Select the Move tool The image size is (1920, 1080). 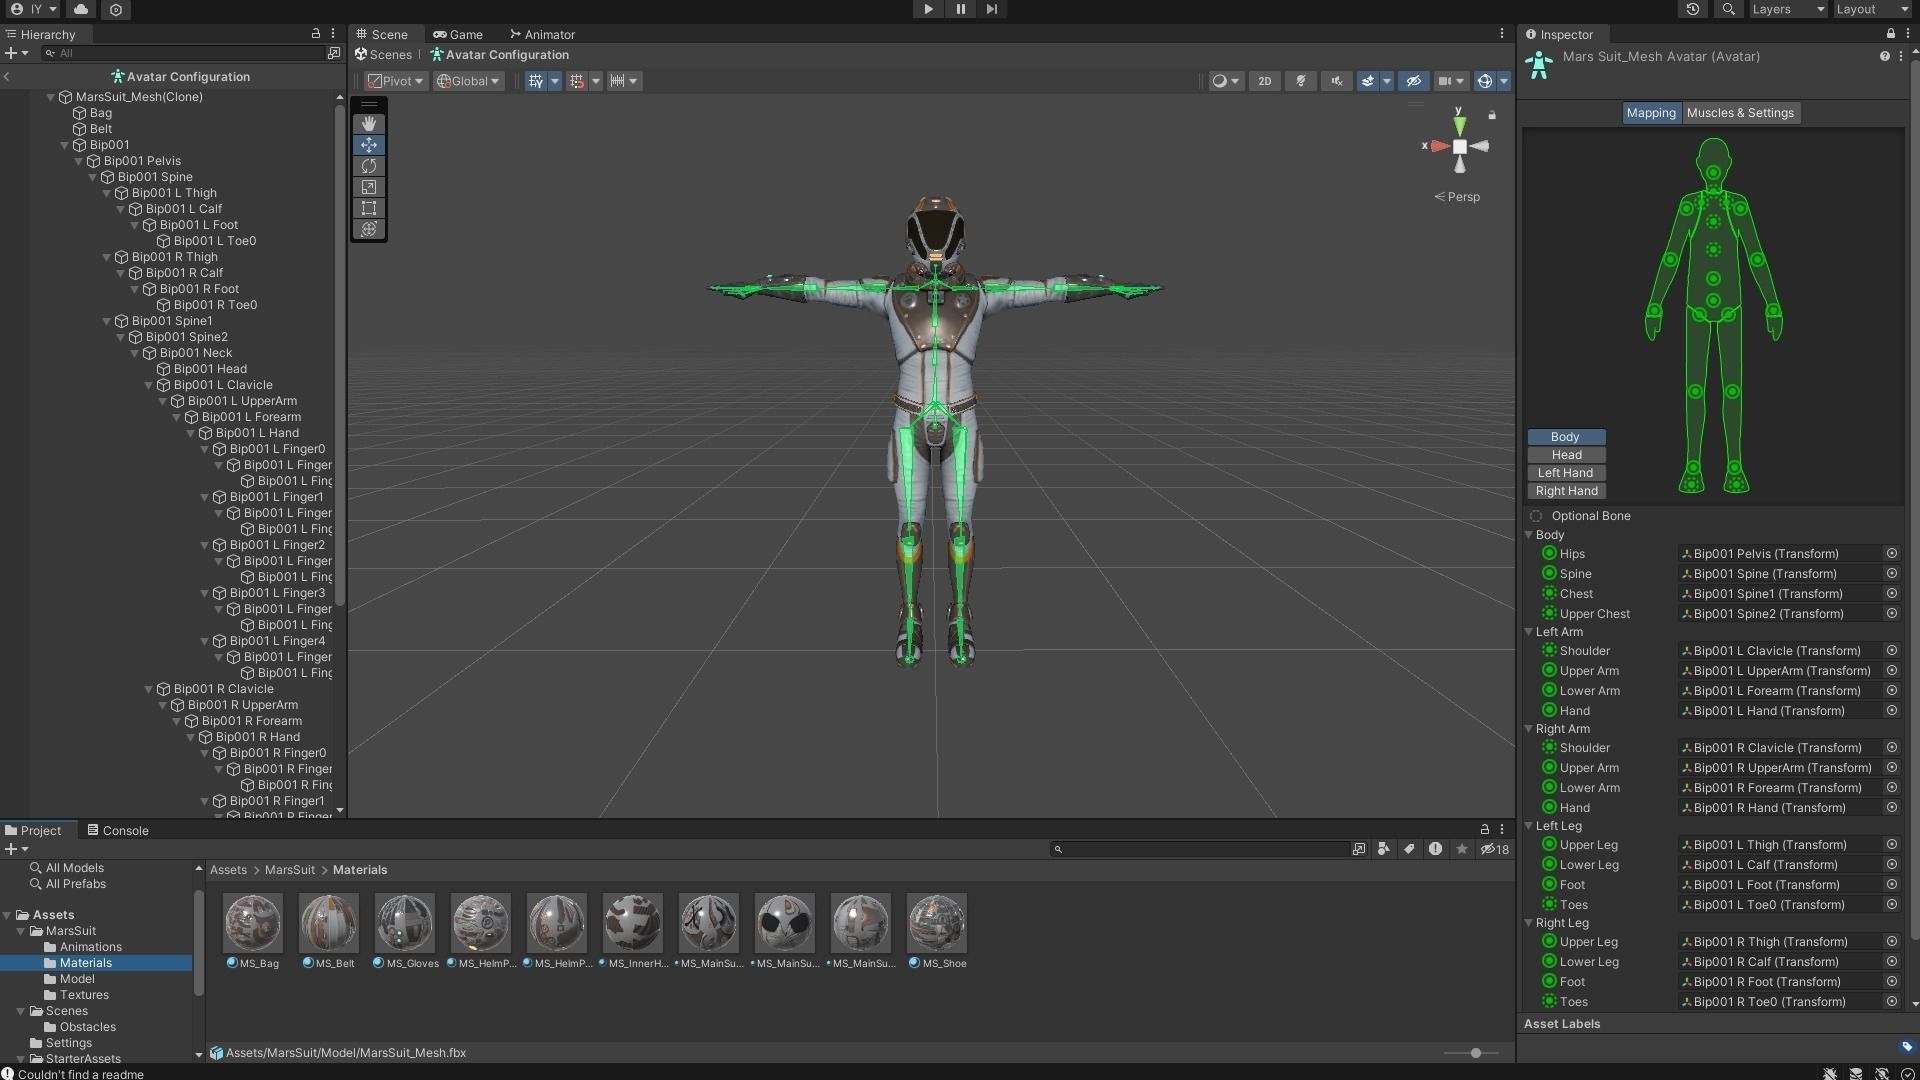pos(369,145)
